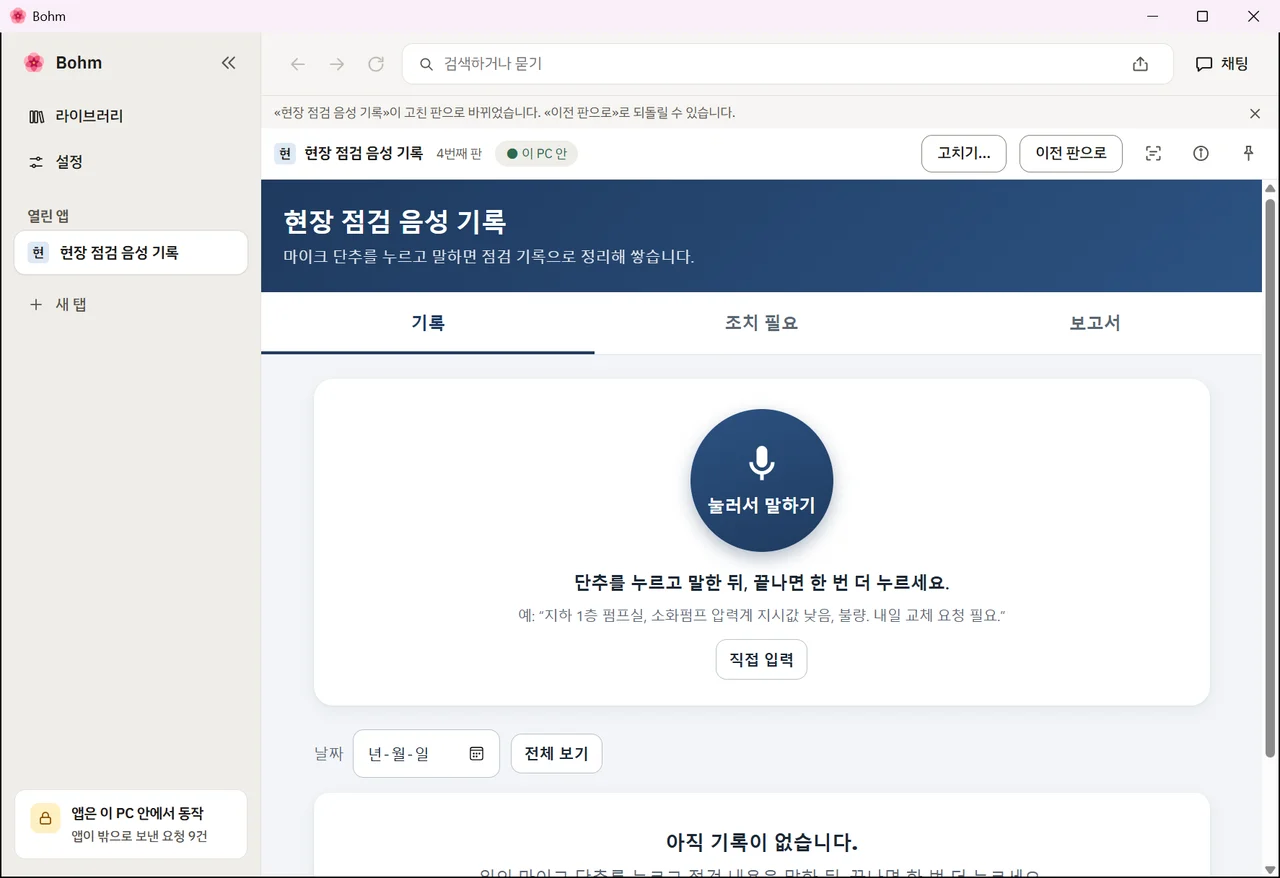Image resolution: width=1280 pixels, height=878 pixels.
Task: Select 현장 점검 음성 기록 in open apps
Action: tap(131, 253)
